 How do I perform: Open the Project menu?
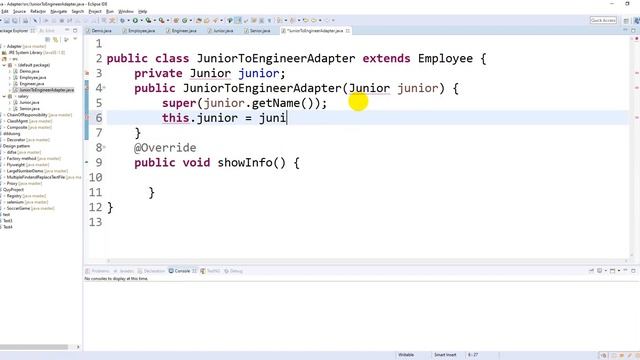95,11
